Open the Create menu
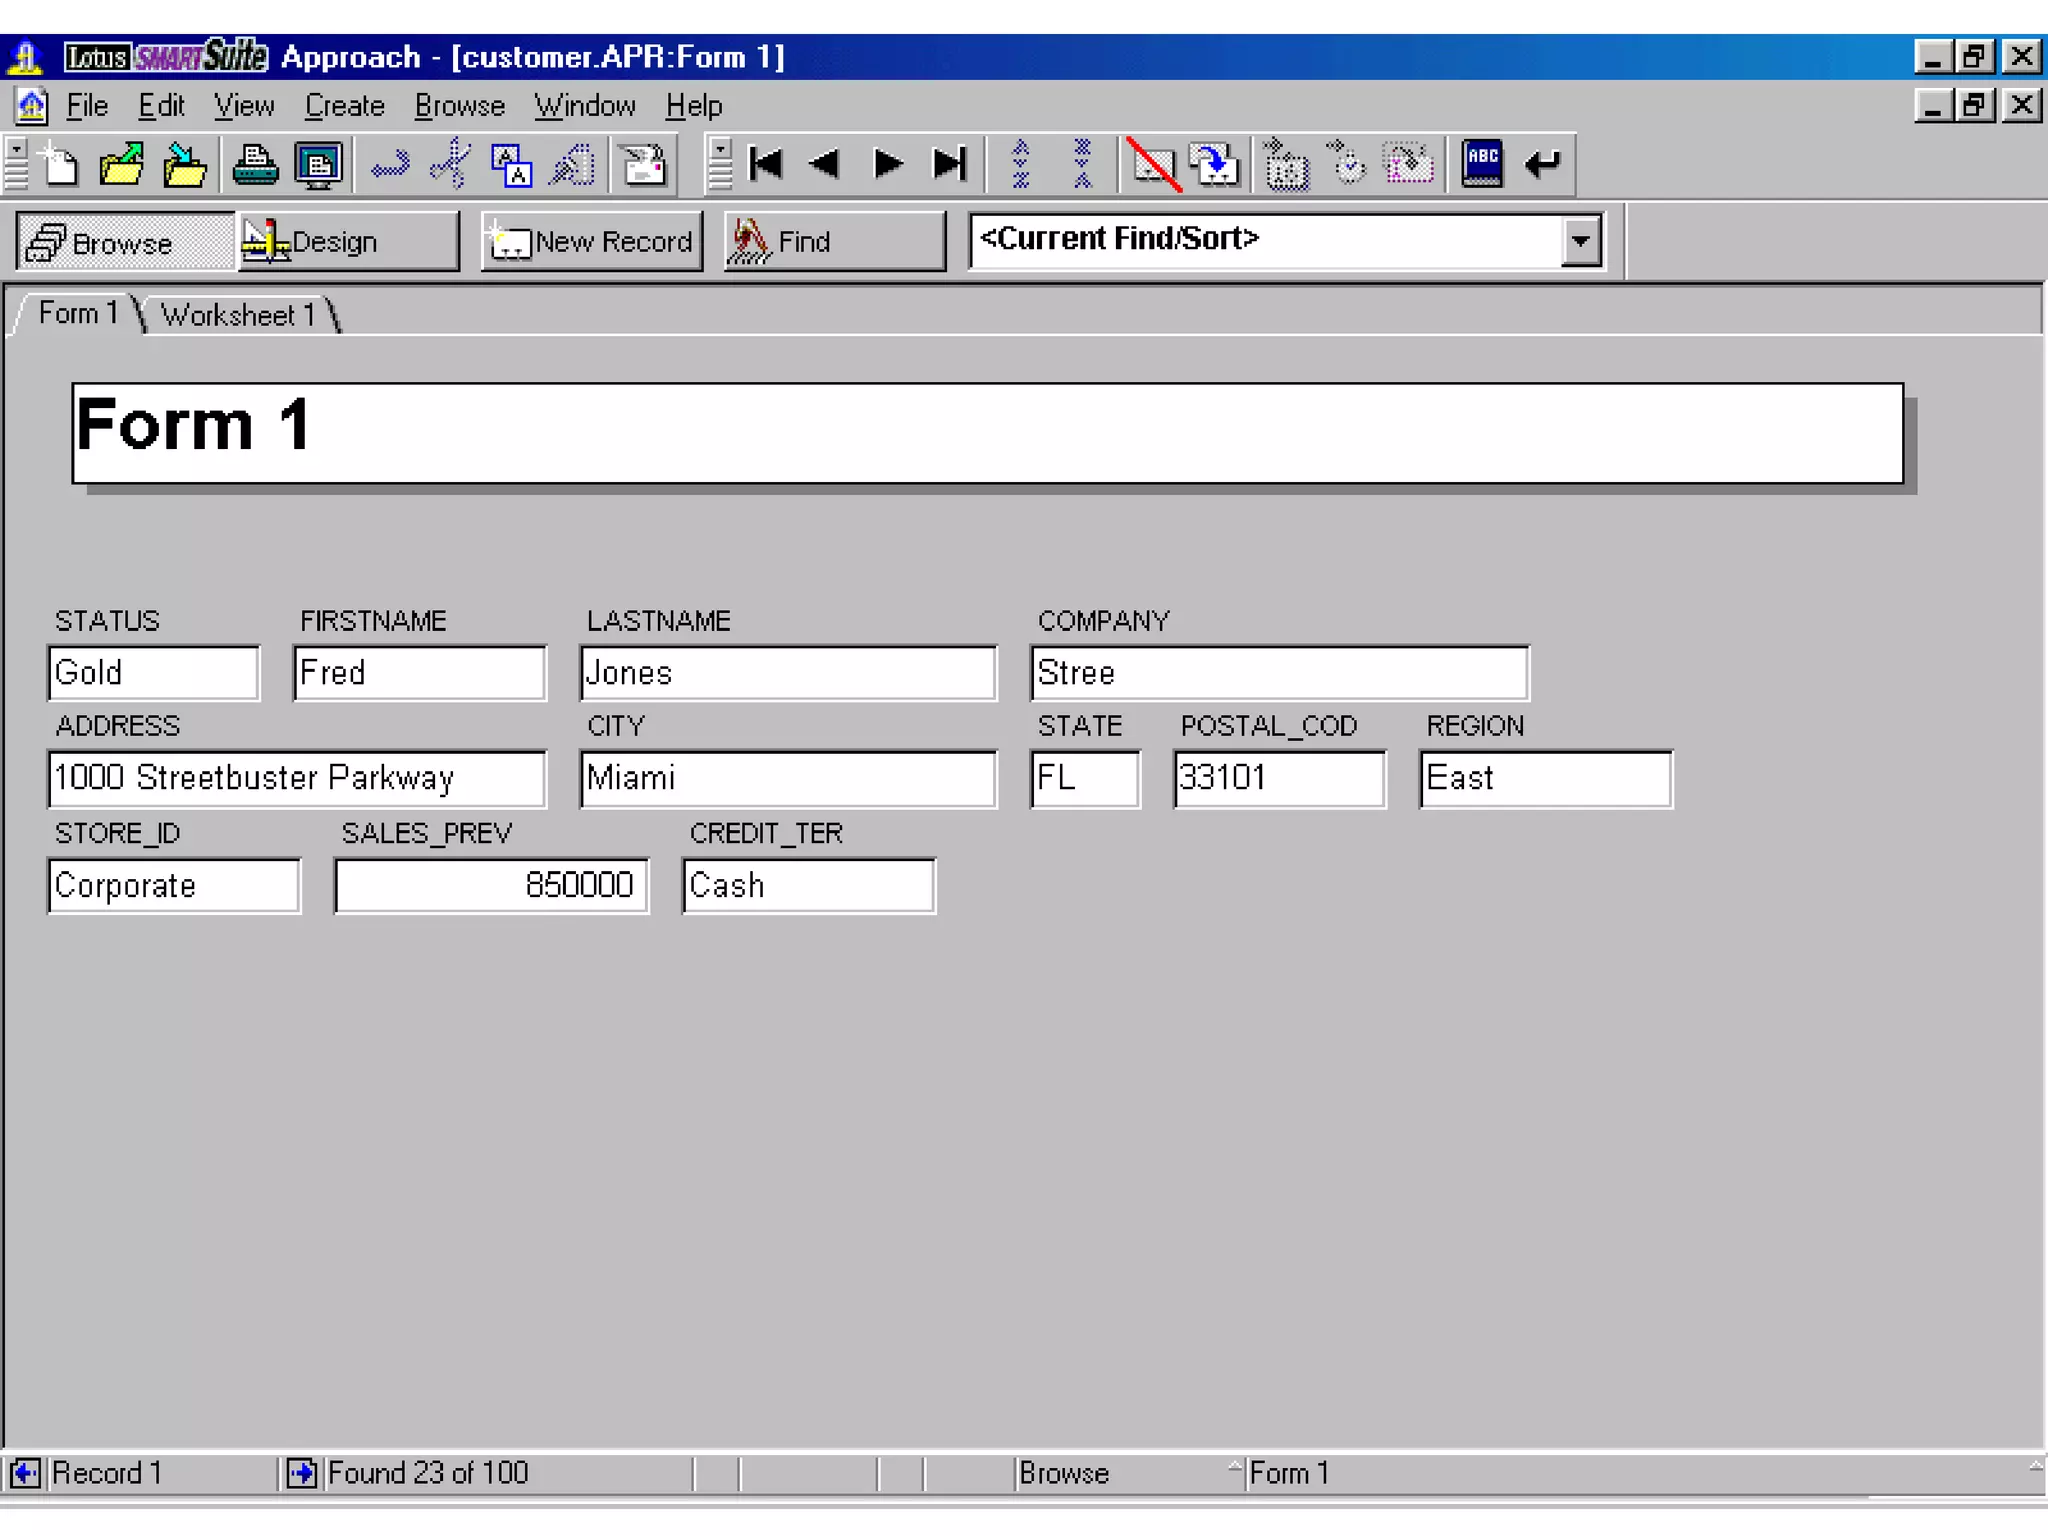 (x=344, y=106)
